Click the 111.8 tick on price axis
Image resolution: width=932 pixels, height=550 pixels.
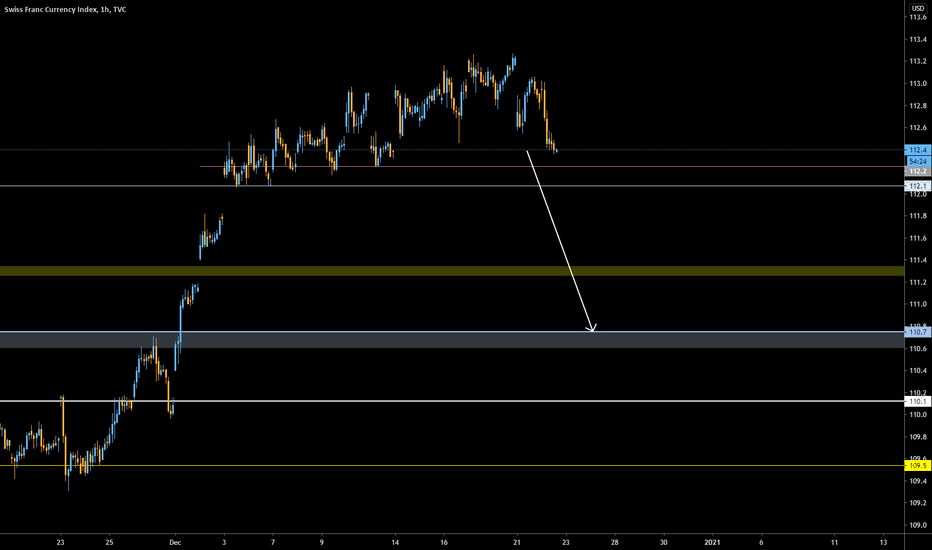click(917, 216)
